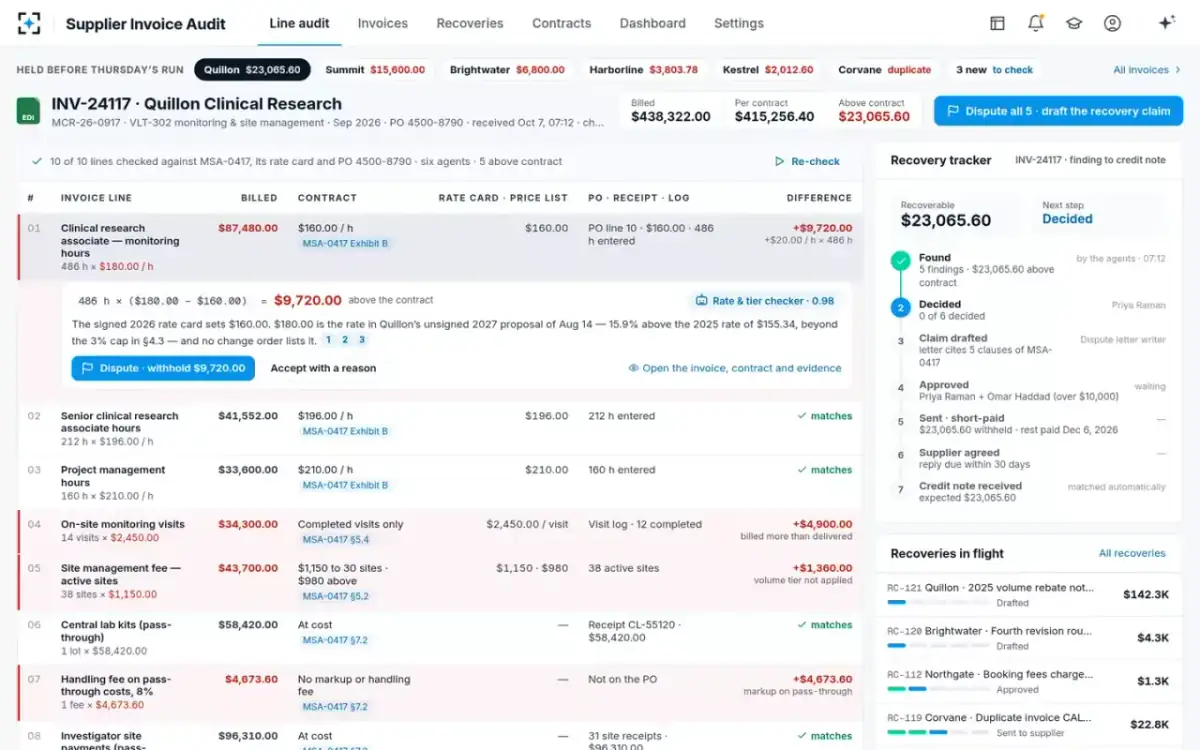Click the 3 new to check link

pyautogui.click(x=994, y=70)
